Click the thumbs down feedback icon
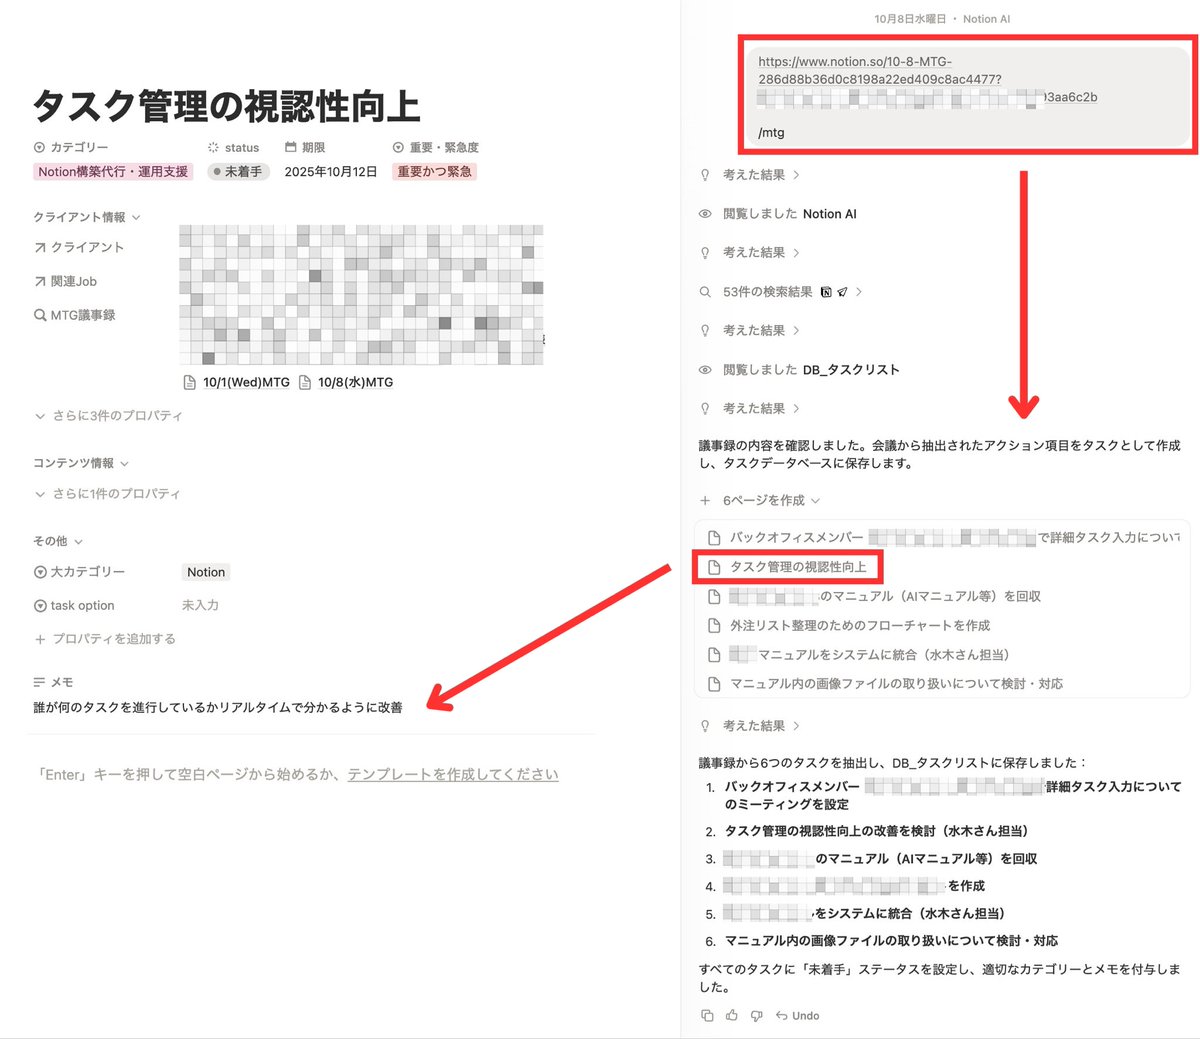The width and height of the screenshot is (1200, 1039). 756,1015
